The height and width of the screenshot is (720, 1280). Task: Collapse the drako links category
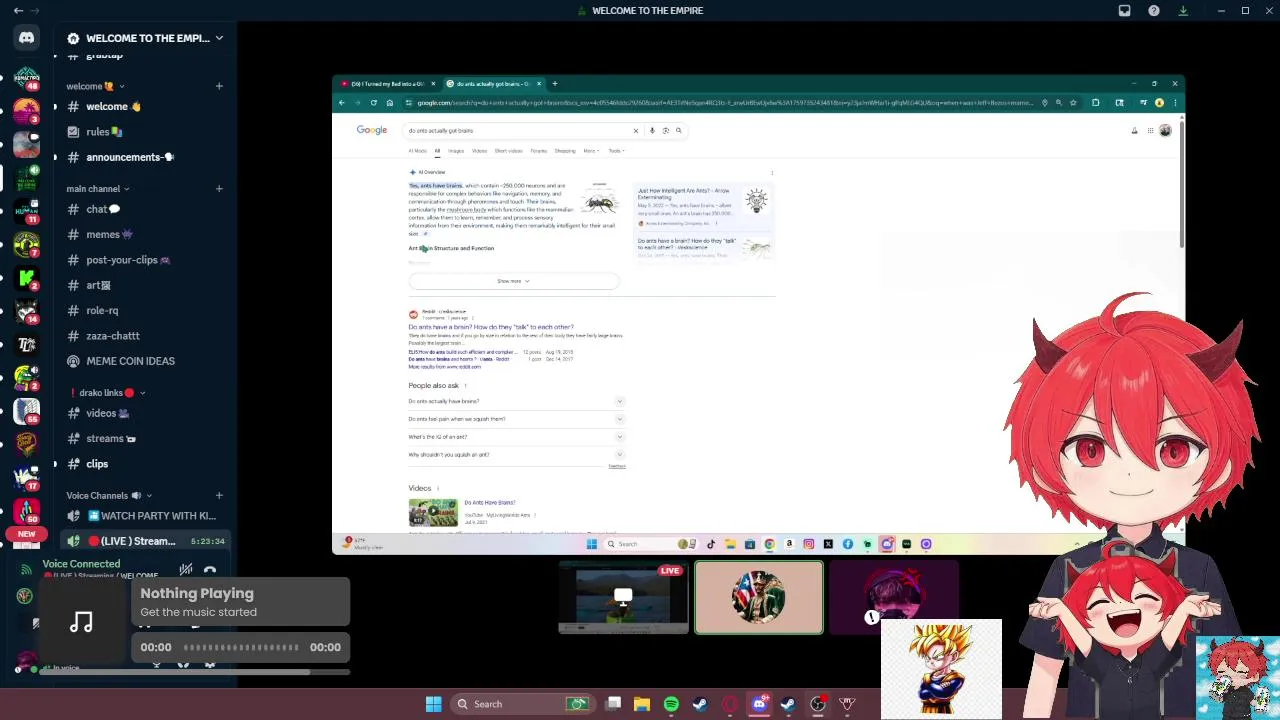(107, 393)
